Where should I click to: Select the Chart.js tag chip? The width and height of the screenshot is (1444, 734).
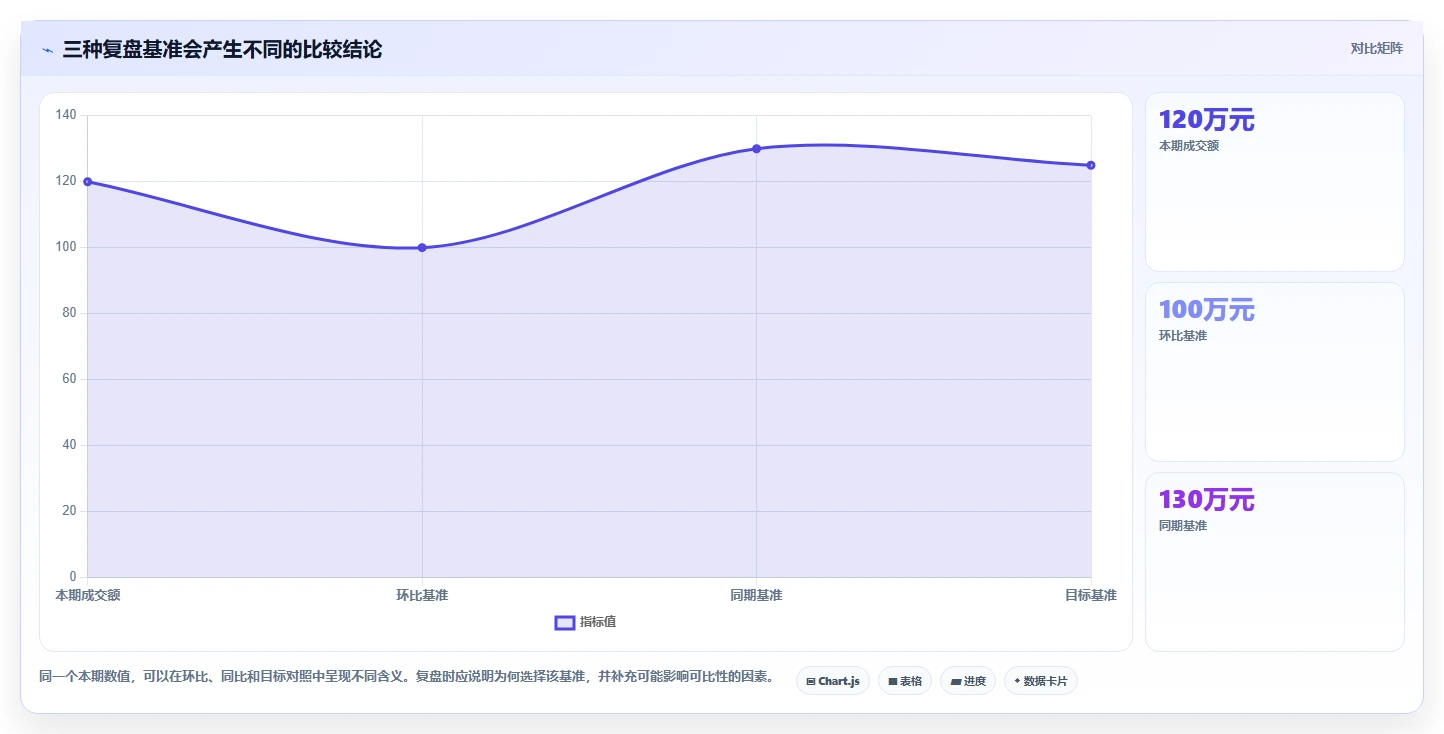833,681
